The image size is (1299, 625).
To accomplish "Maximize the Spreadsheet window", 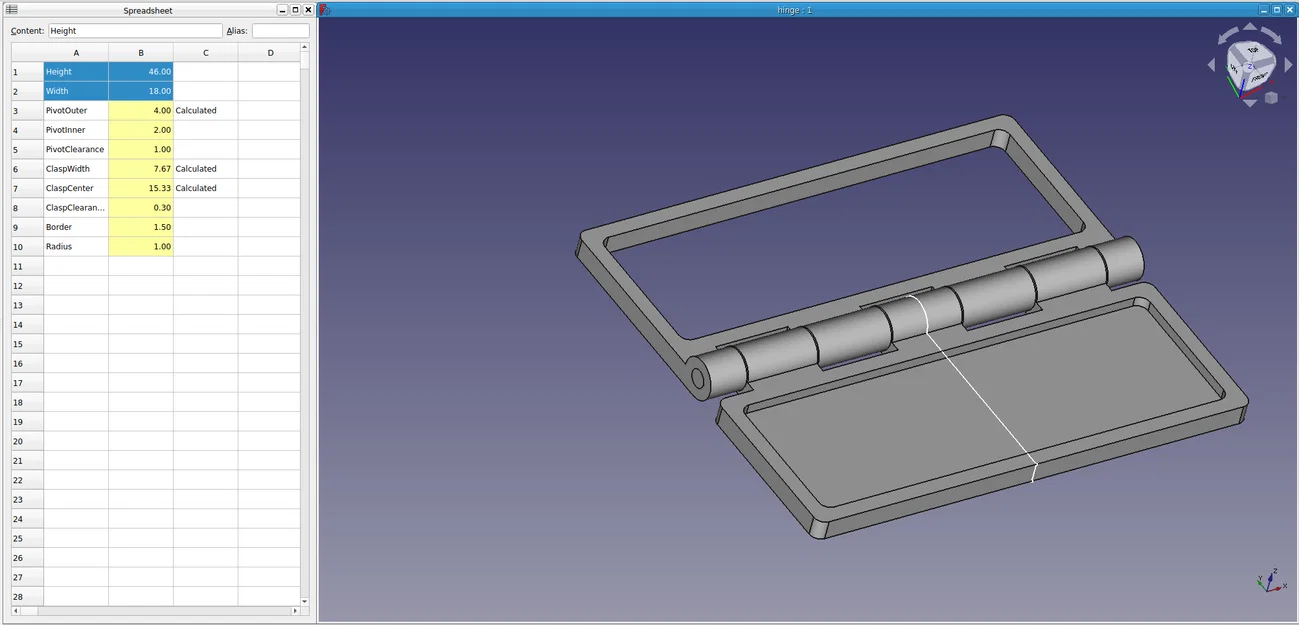I will click(295, 9).
